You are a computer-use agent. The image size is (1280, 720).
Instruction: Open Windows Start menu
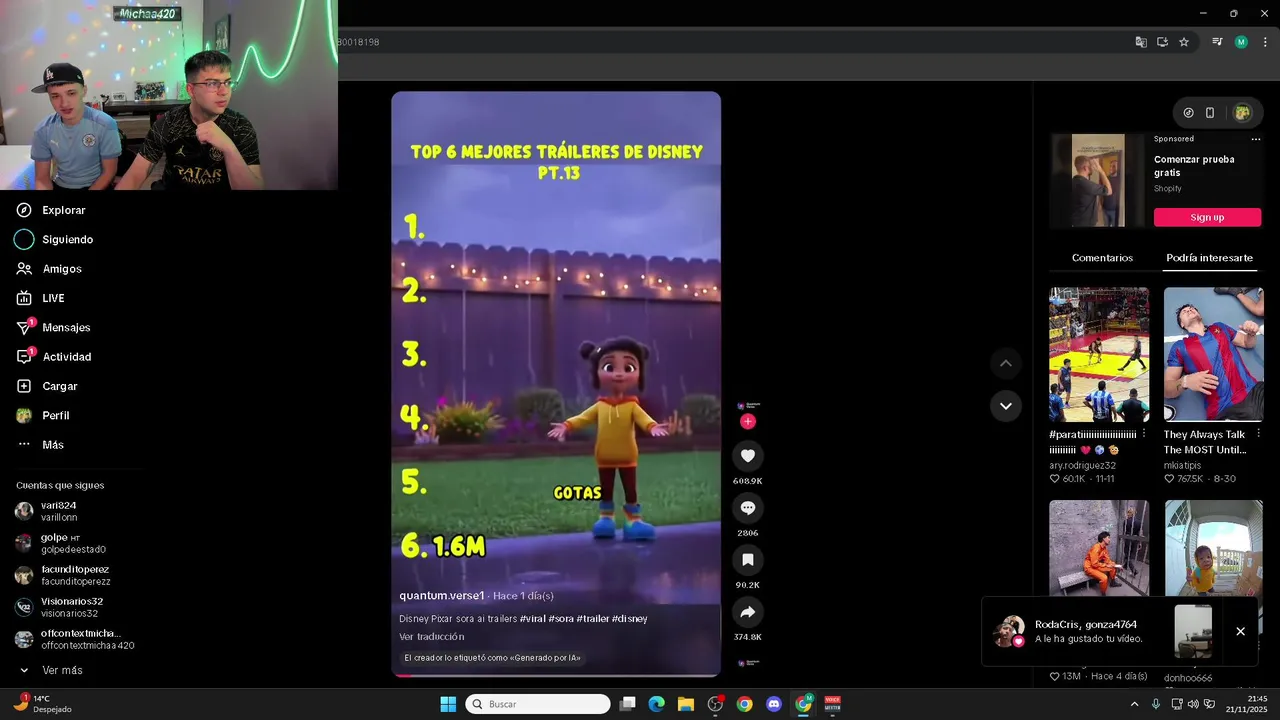click(448, 704)
